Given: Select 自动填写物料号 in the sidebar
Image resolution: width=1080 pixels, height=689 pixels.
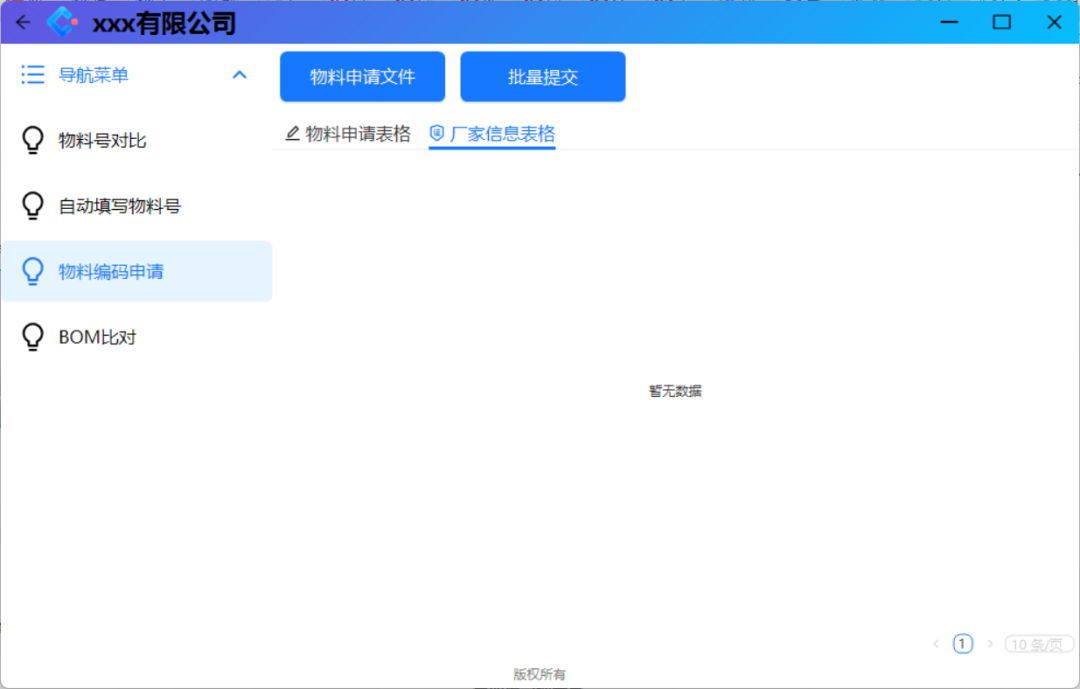Looking at the screenshot, I should tap(136, 205).
